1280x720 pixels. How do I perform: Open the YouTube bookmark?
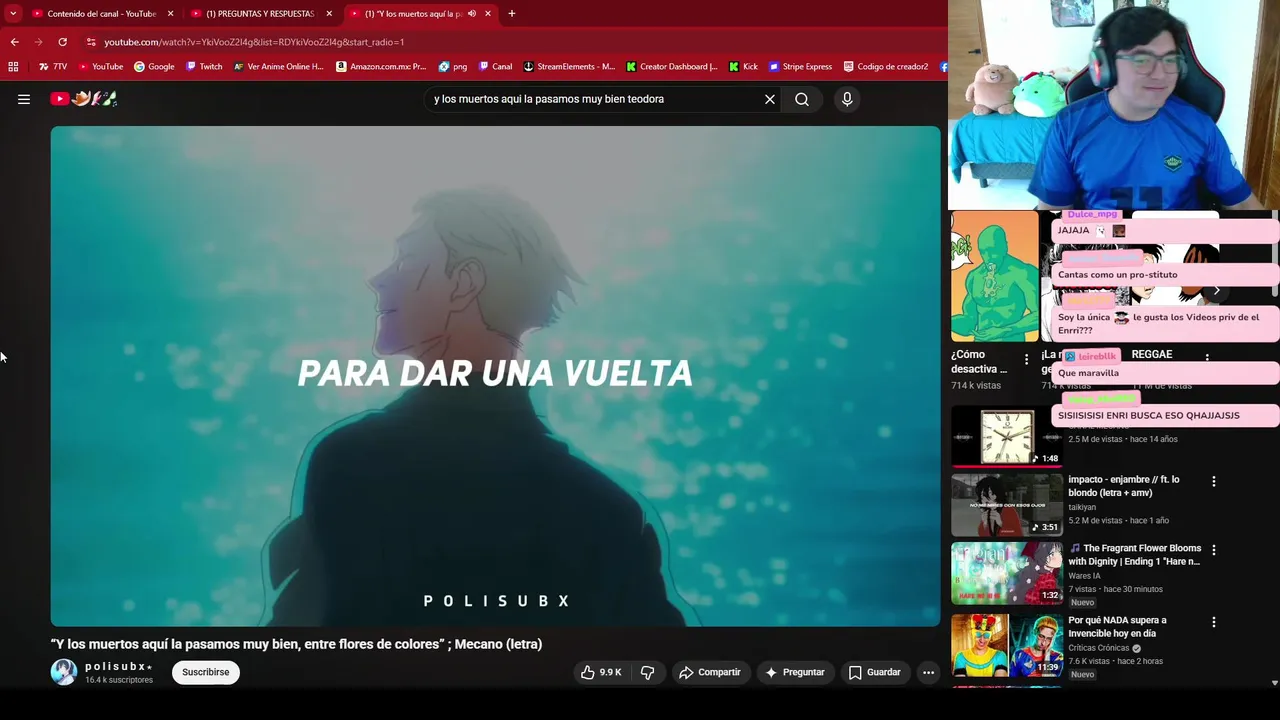click(x=100, y=67)
